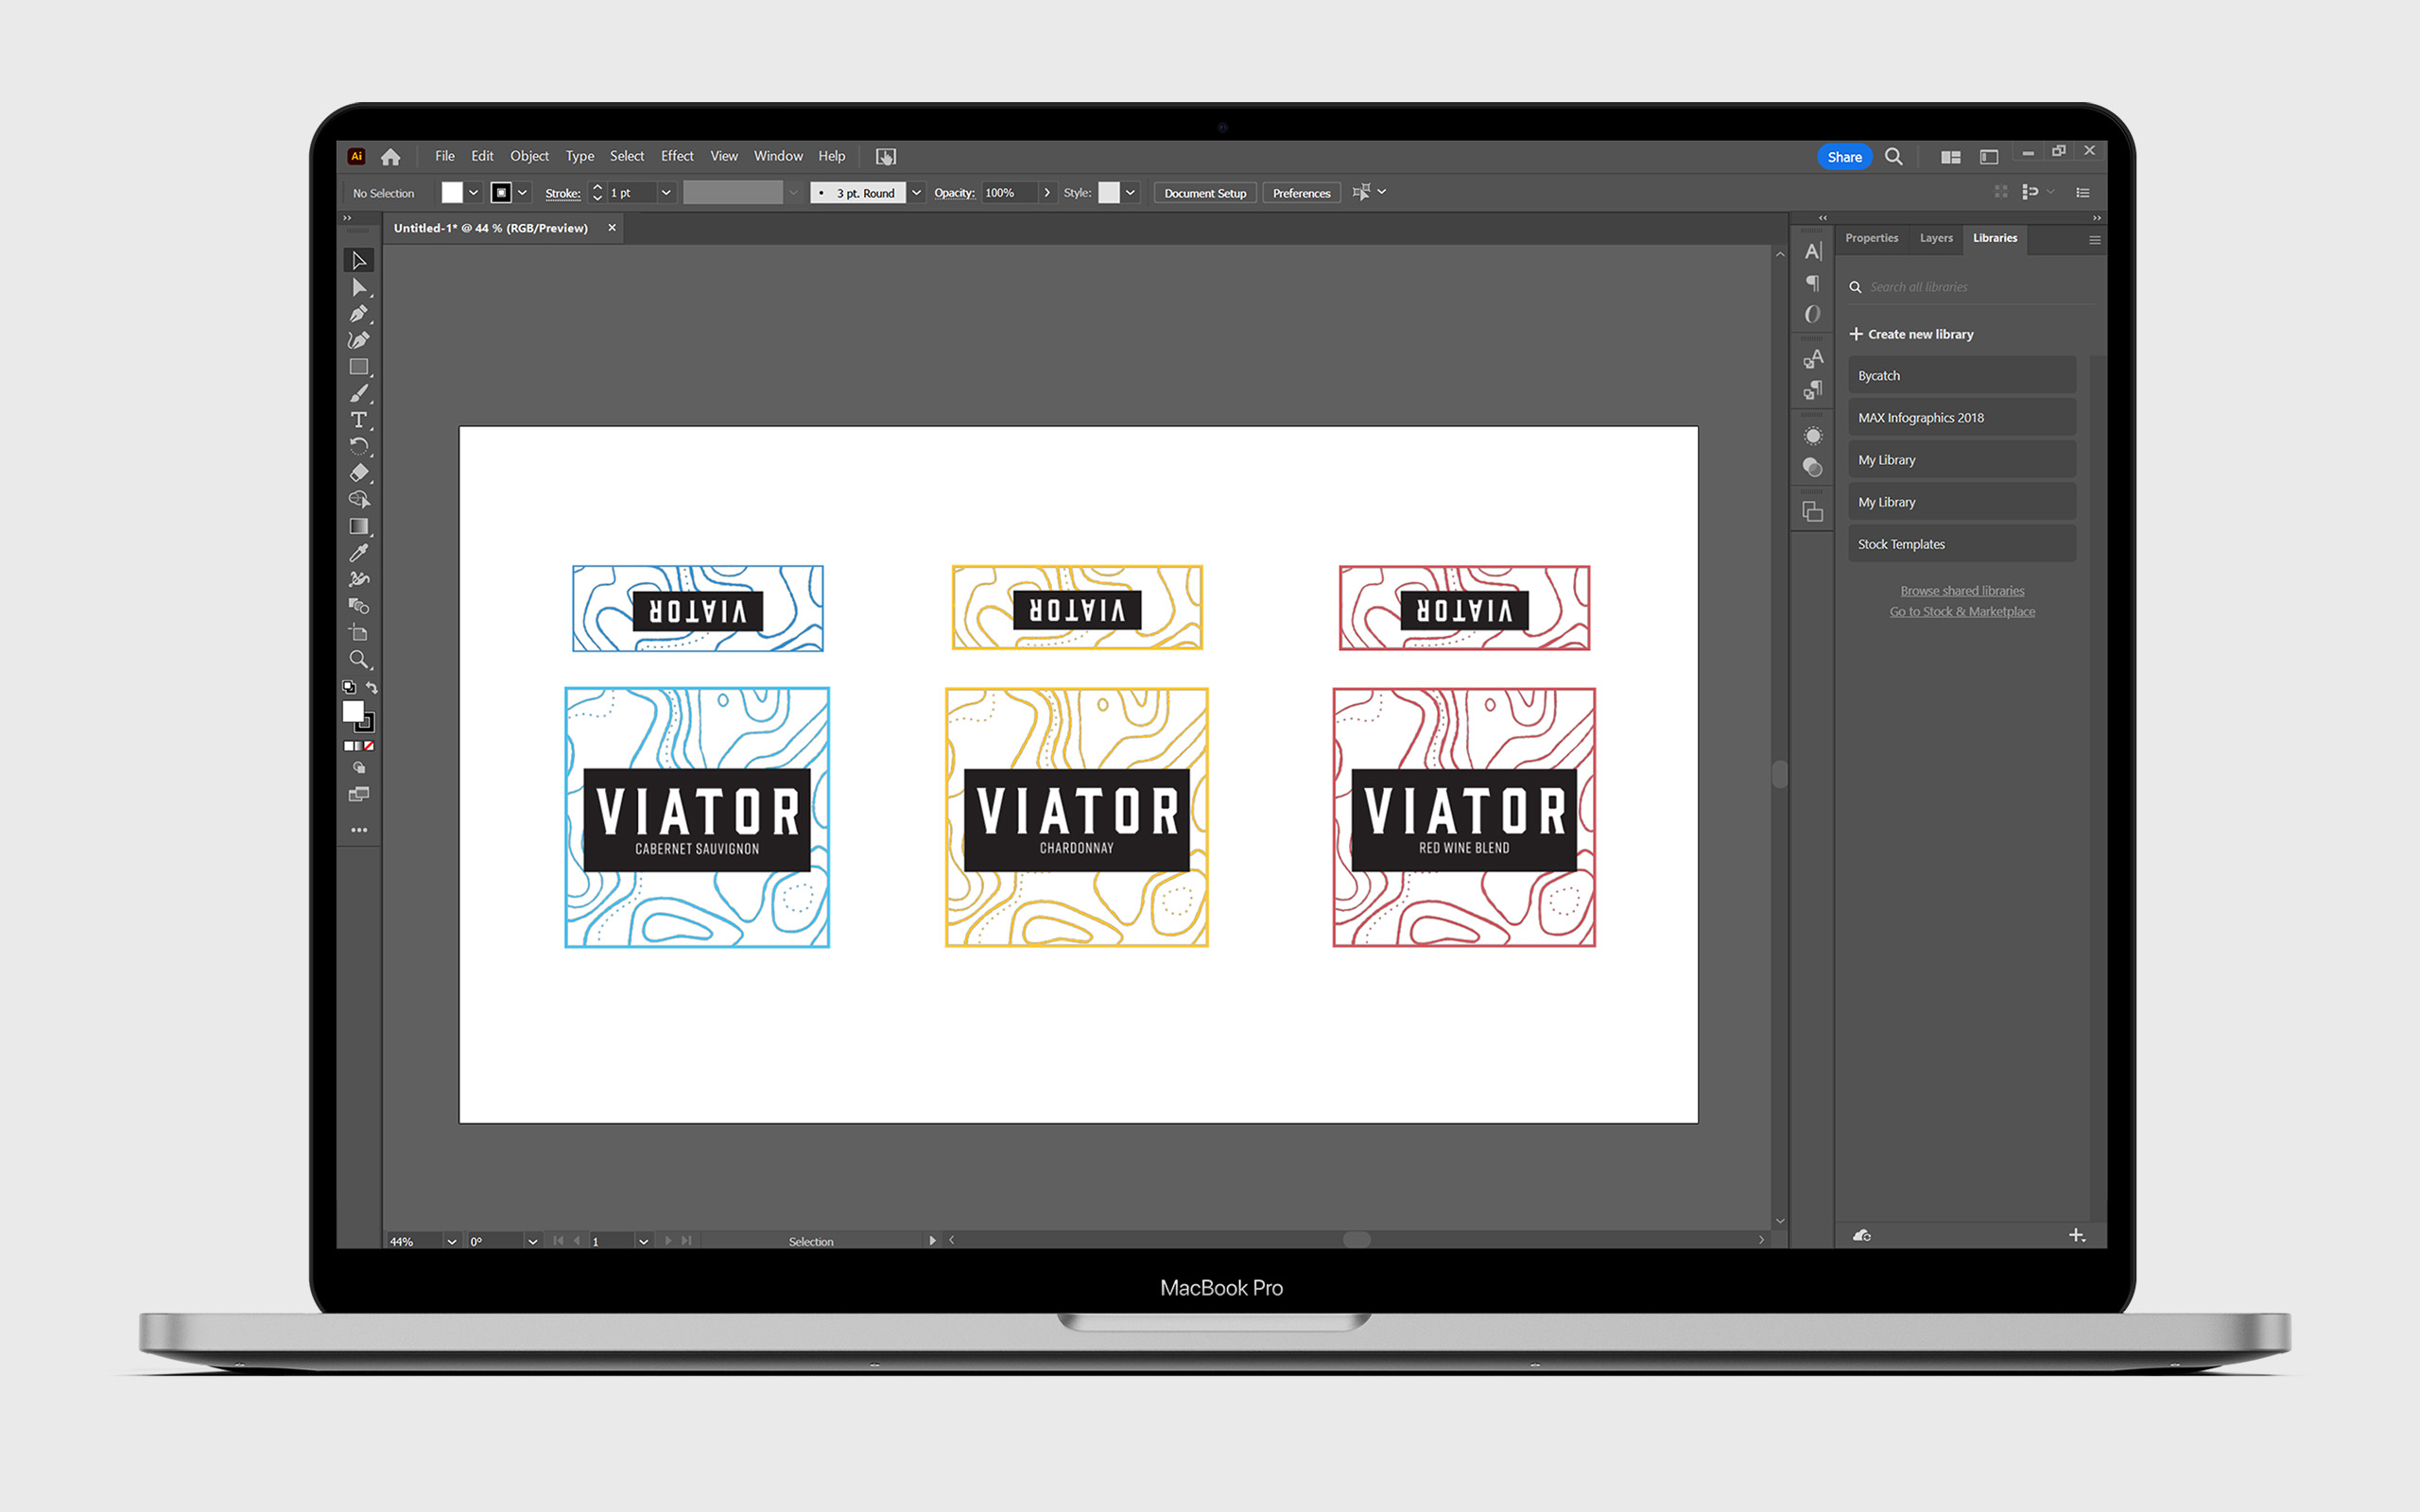Select the Type tool
The width and height of the screenshot is (2420, 1512).
pyautogui.click(x=359, y=420)
